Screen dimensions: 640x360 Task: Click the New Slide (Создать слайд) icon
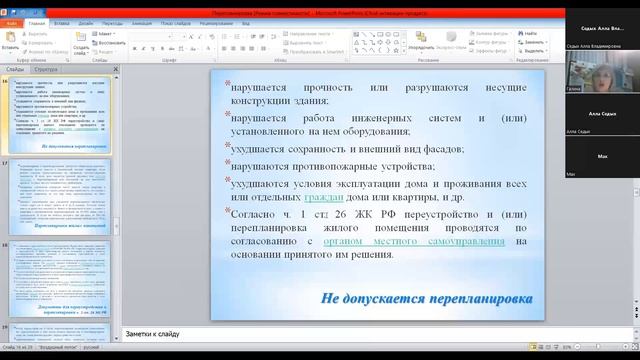(x=81, y=38)
